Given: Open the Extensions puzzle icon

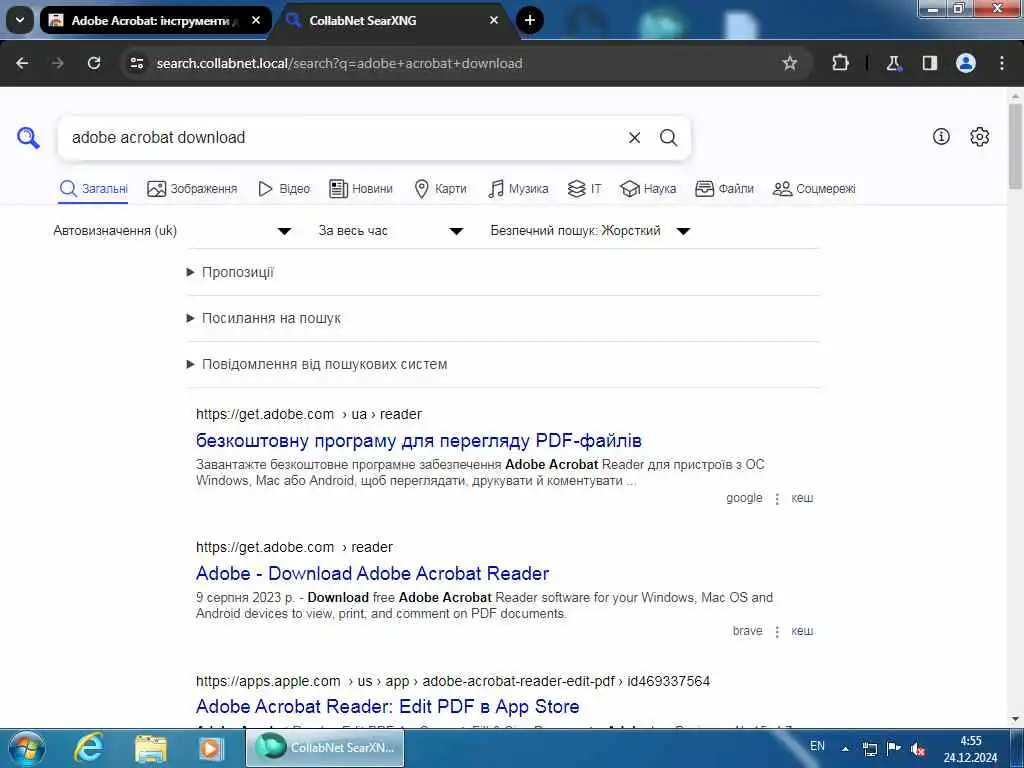Looking at the screenshot, I should click(840, 63).
